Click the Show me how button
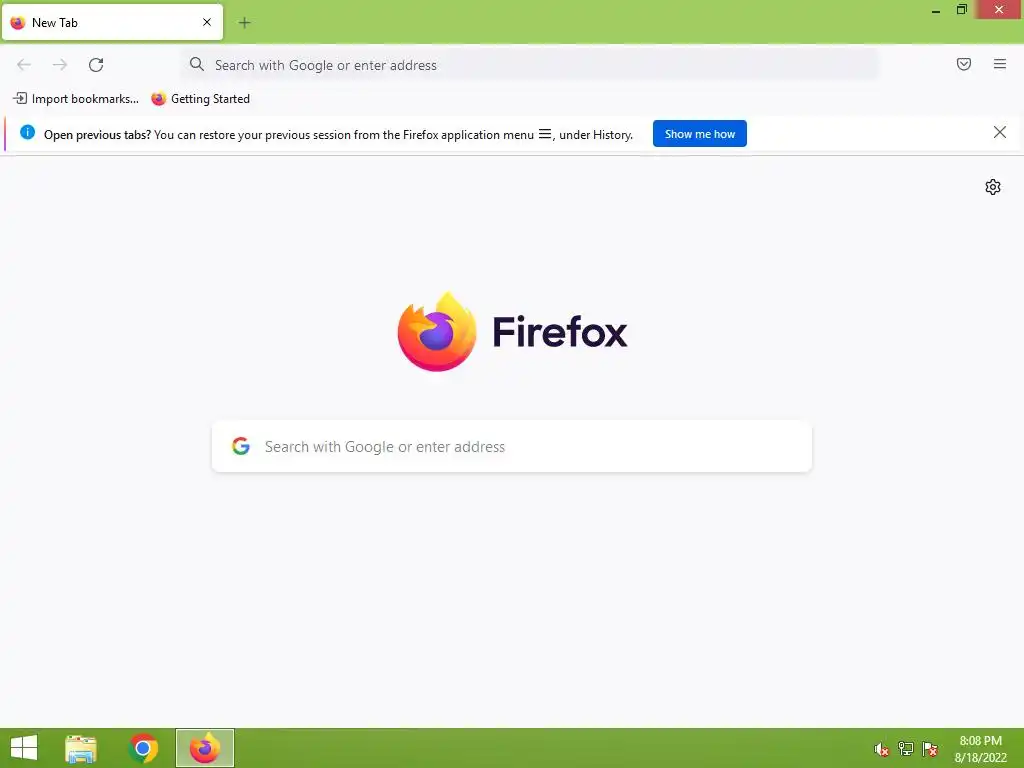The height and width of the screenshot is (768, 1024). pos(699,134)
